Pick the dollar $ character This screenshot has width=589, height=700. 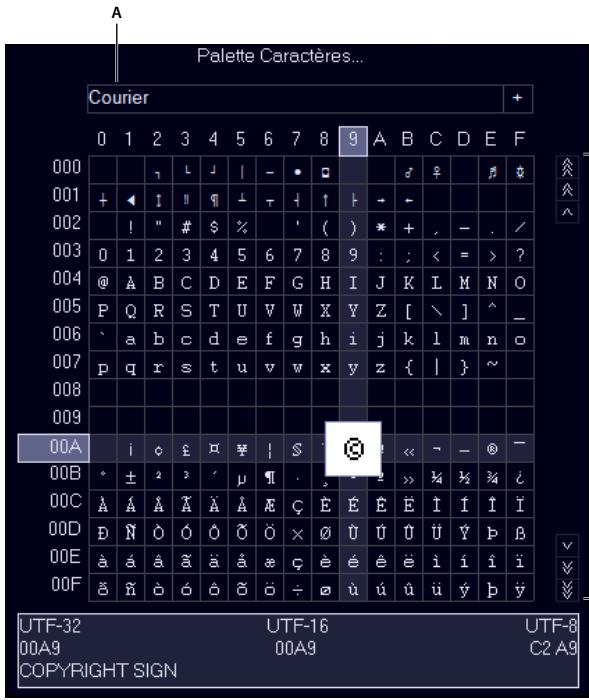tap(214, 227)
